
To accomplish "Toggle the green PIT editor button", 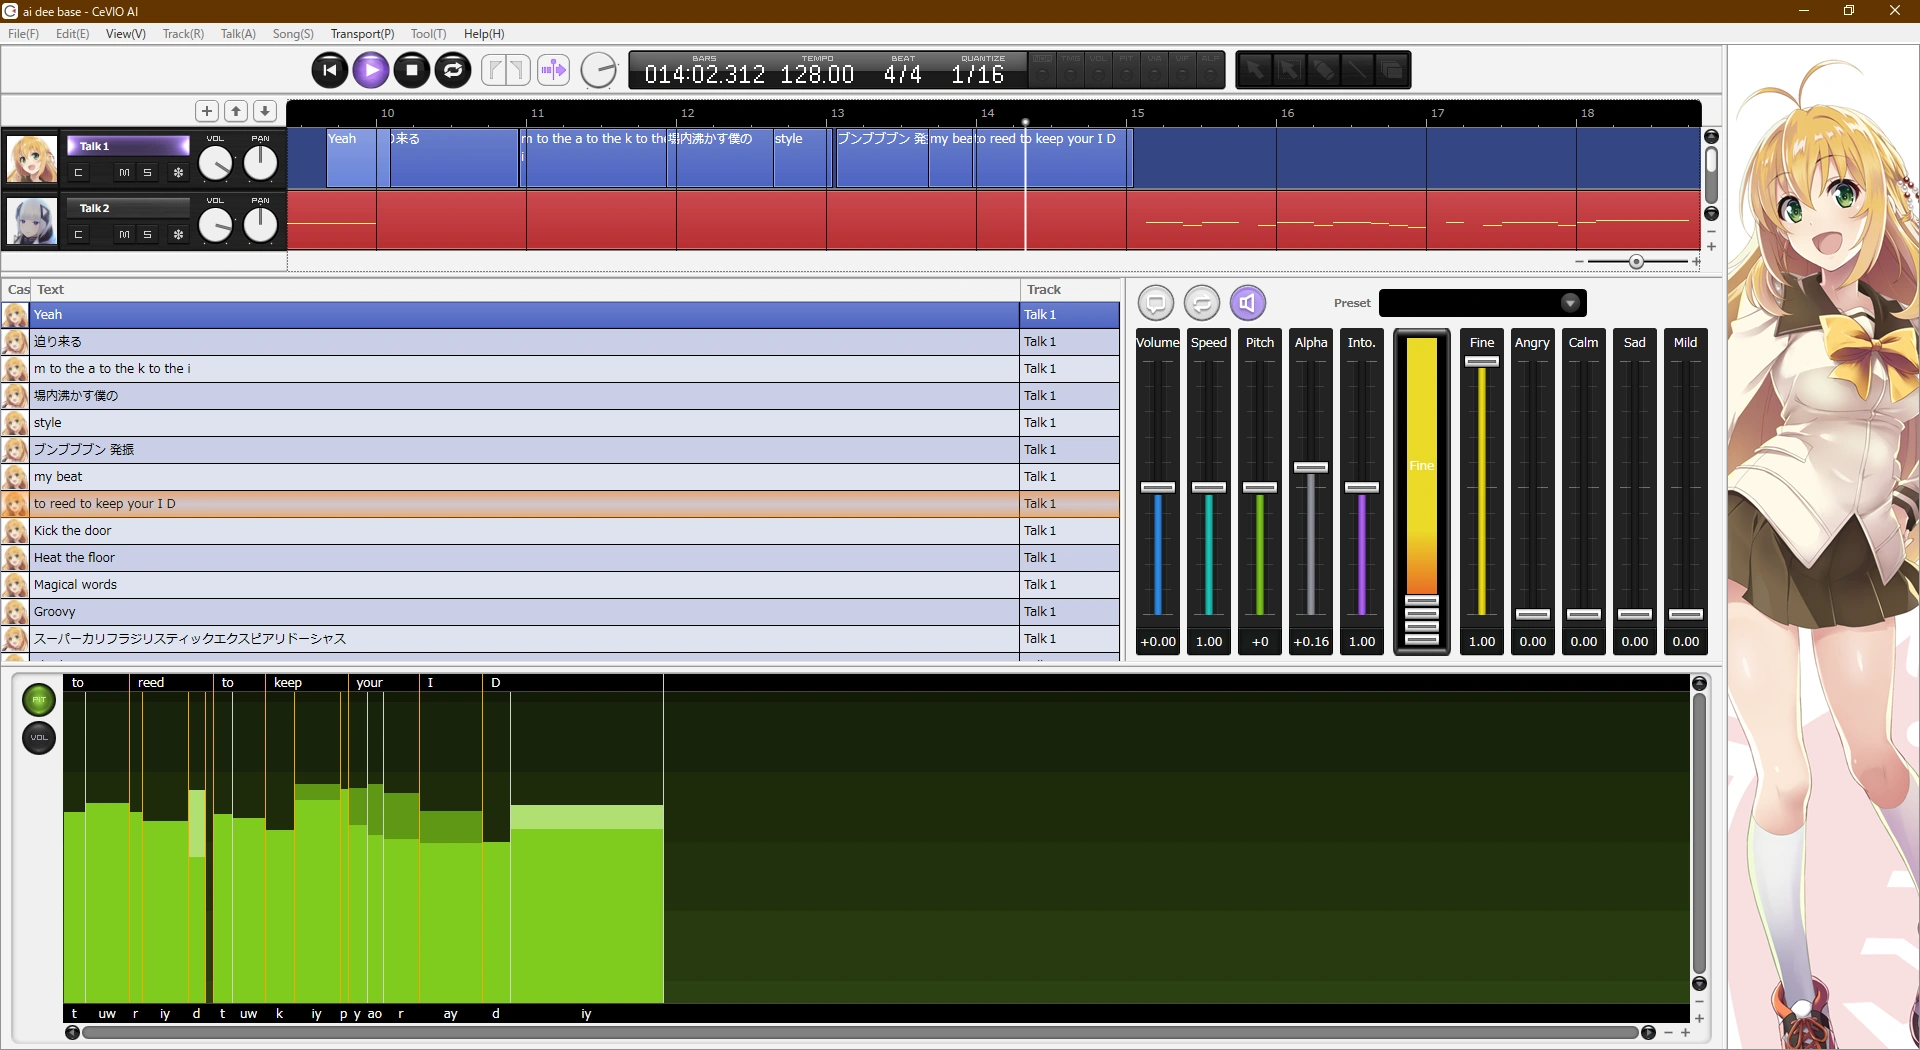I will pos(39,700).
